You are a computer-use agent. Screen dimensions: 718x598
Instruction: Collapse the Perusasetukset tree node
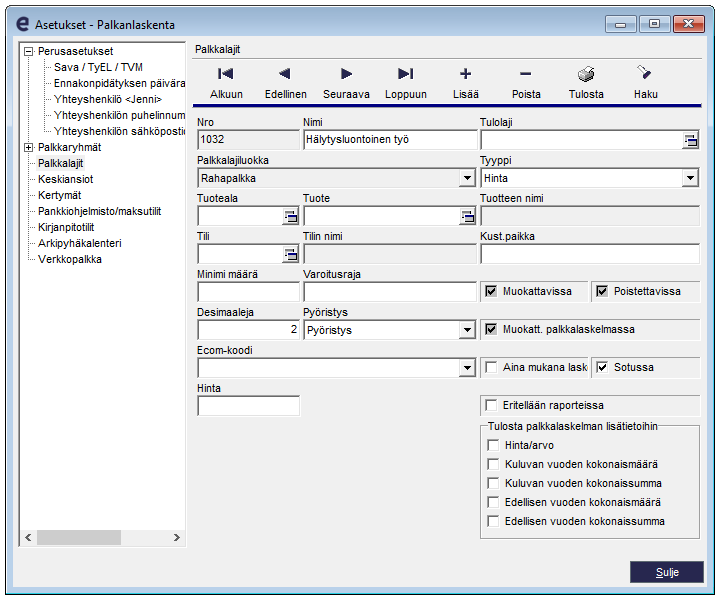coord(28,51)
